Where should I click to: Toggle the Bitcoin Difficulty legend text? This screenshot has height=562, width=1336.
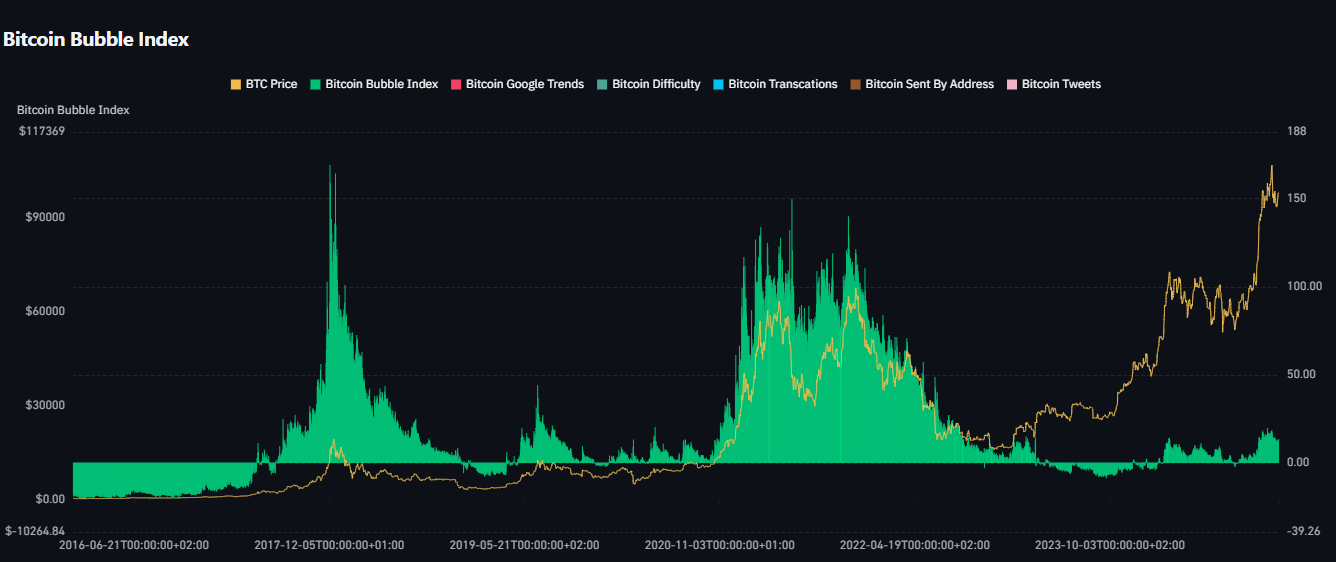coord(656,84)
